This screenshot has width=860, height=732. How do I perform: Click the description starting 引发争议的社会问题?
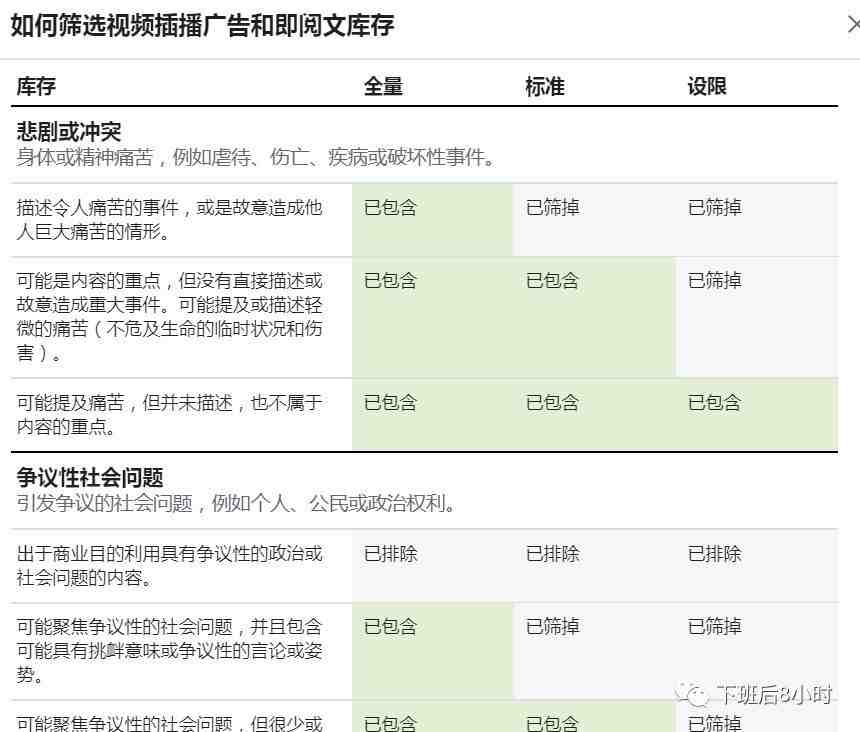tap(236, 503)
